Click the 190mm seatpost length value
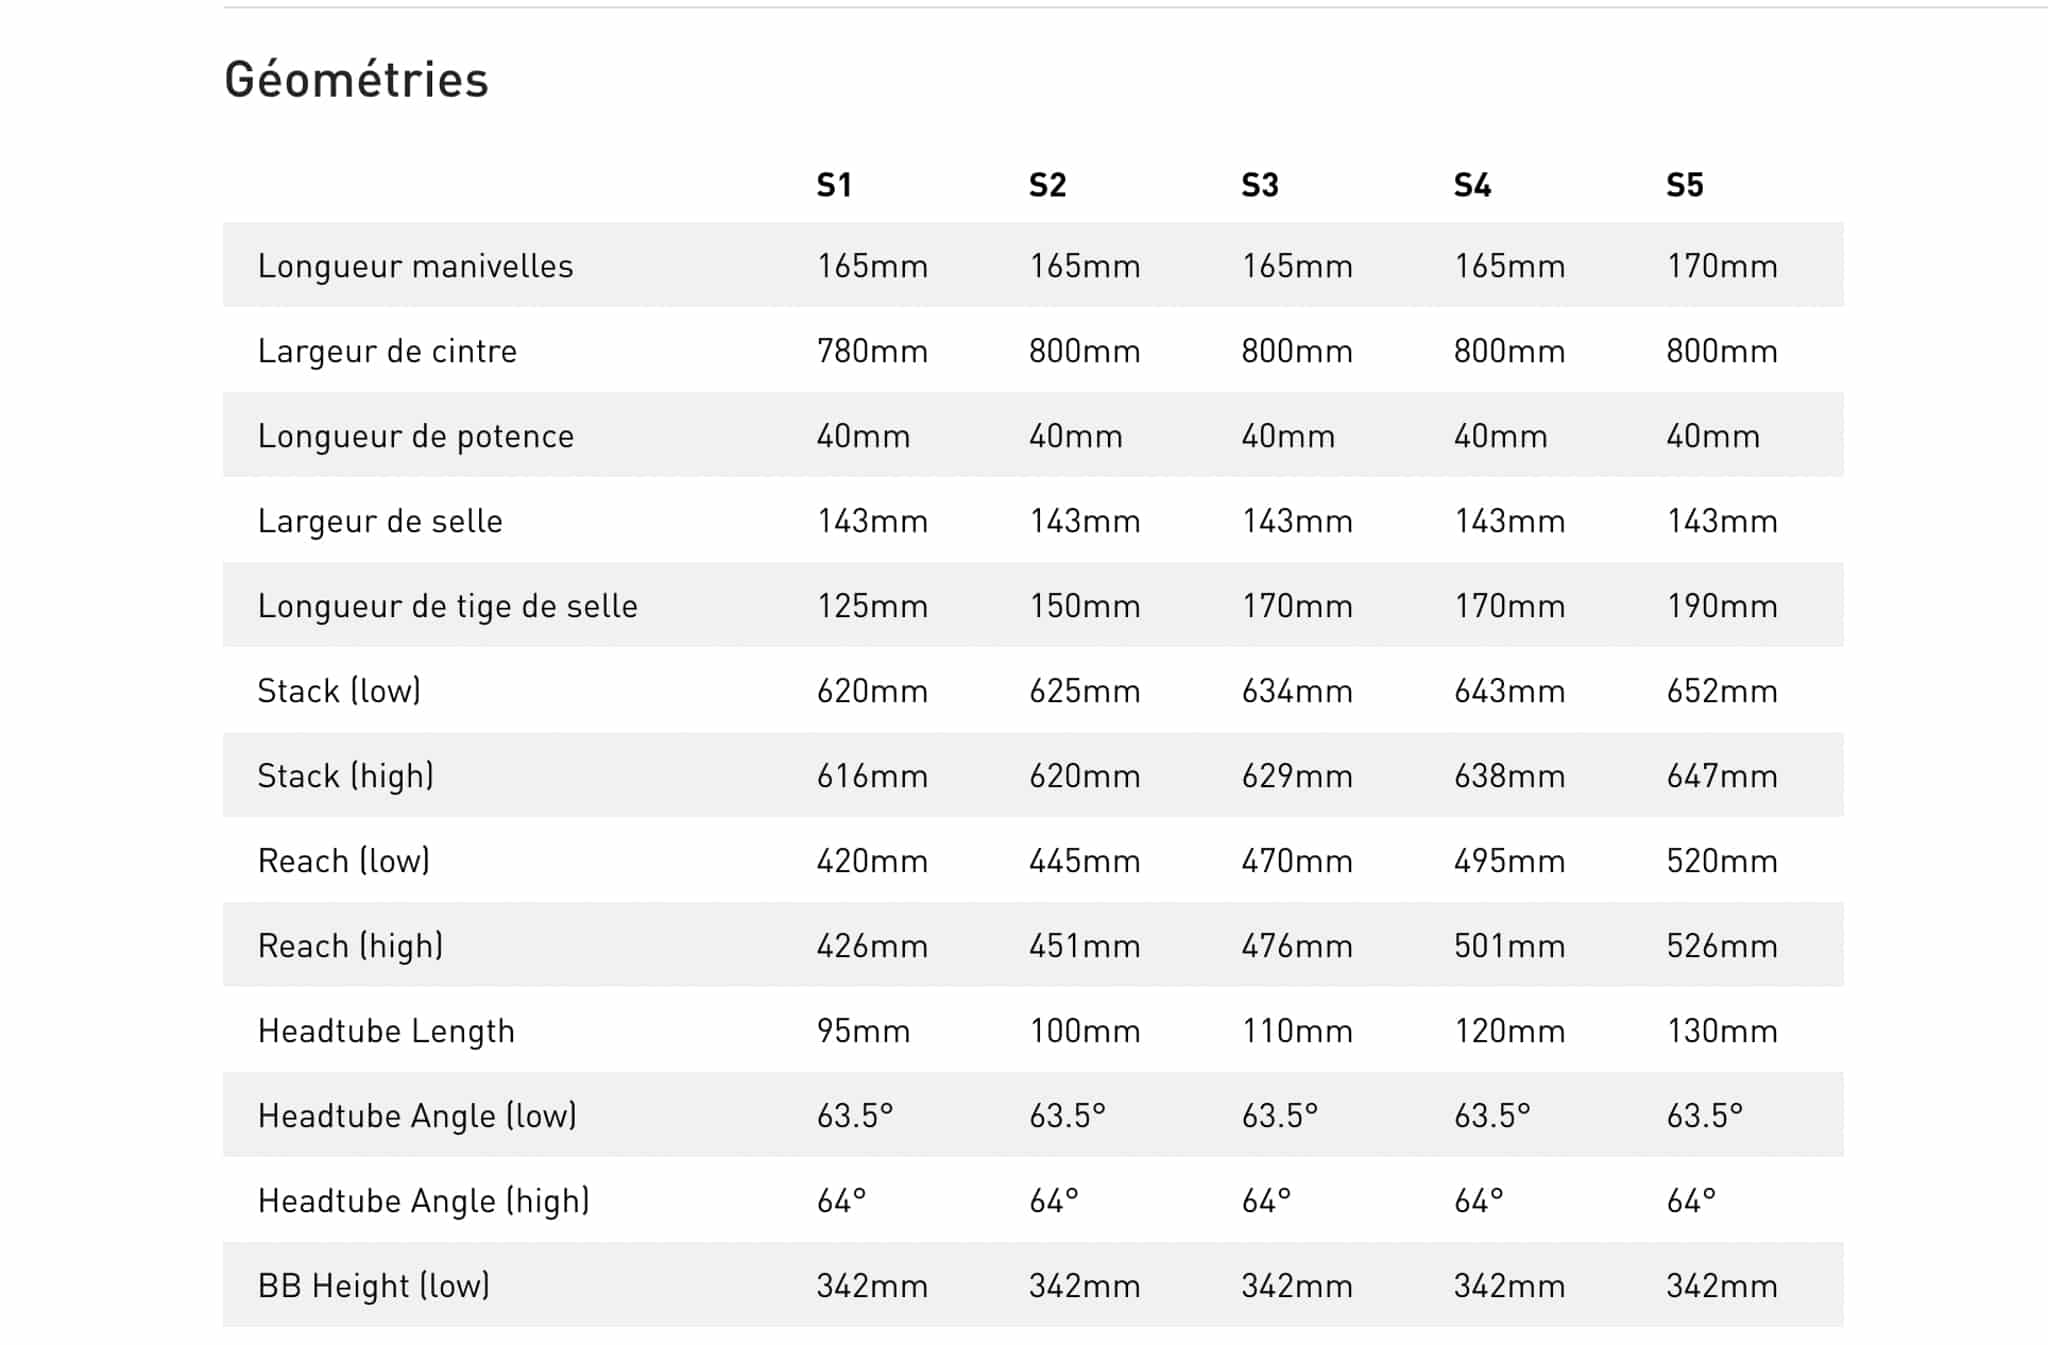Image resolution: width=2048 pixels, height=1345 pixels. pyautogui.click(x=1722, y=606)
